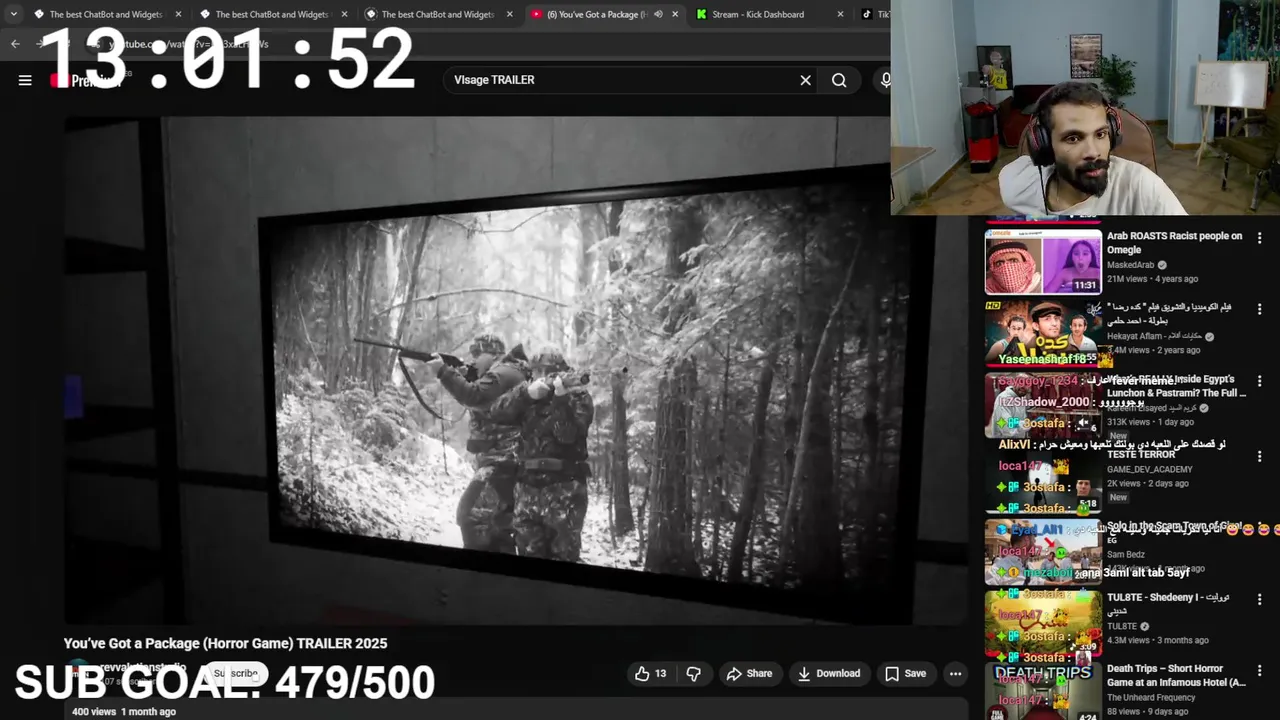Screen dimensions: 1280x720
Task: Open the Hekayat Aflam movie thumbnail
Action: 1043,333
